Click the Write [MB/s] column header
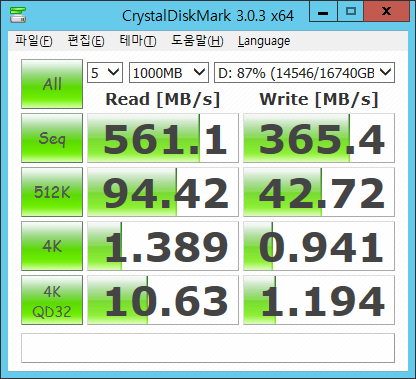The height and width of the screenshot is (379, 416). 319,99
